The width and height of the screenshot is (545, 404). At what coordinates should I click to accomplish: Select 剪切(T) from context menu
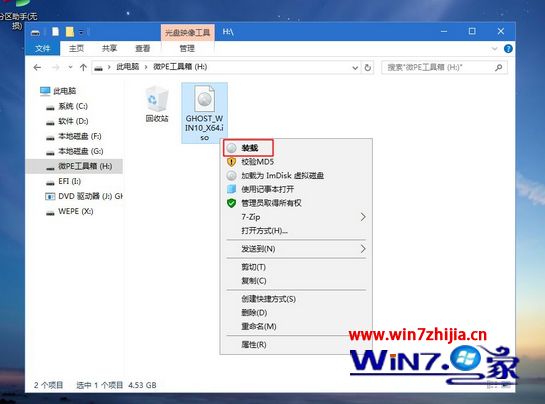tap(296, 267)
